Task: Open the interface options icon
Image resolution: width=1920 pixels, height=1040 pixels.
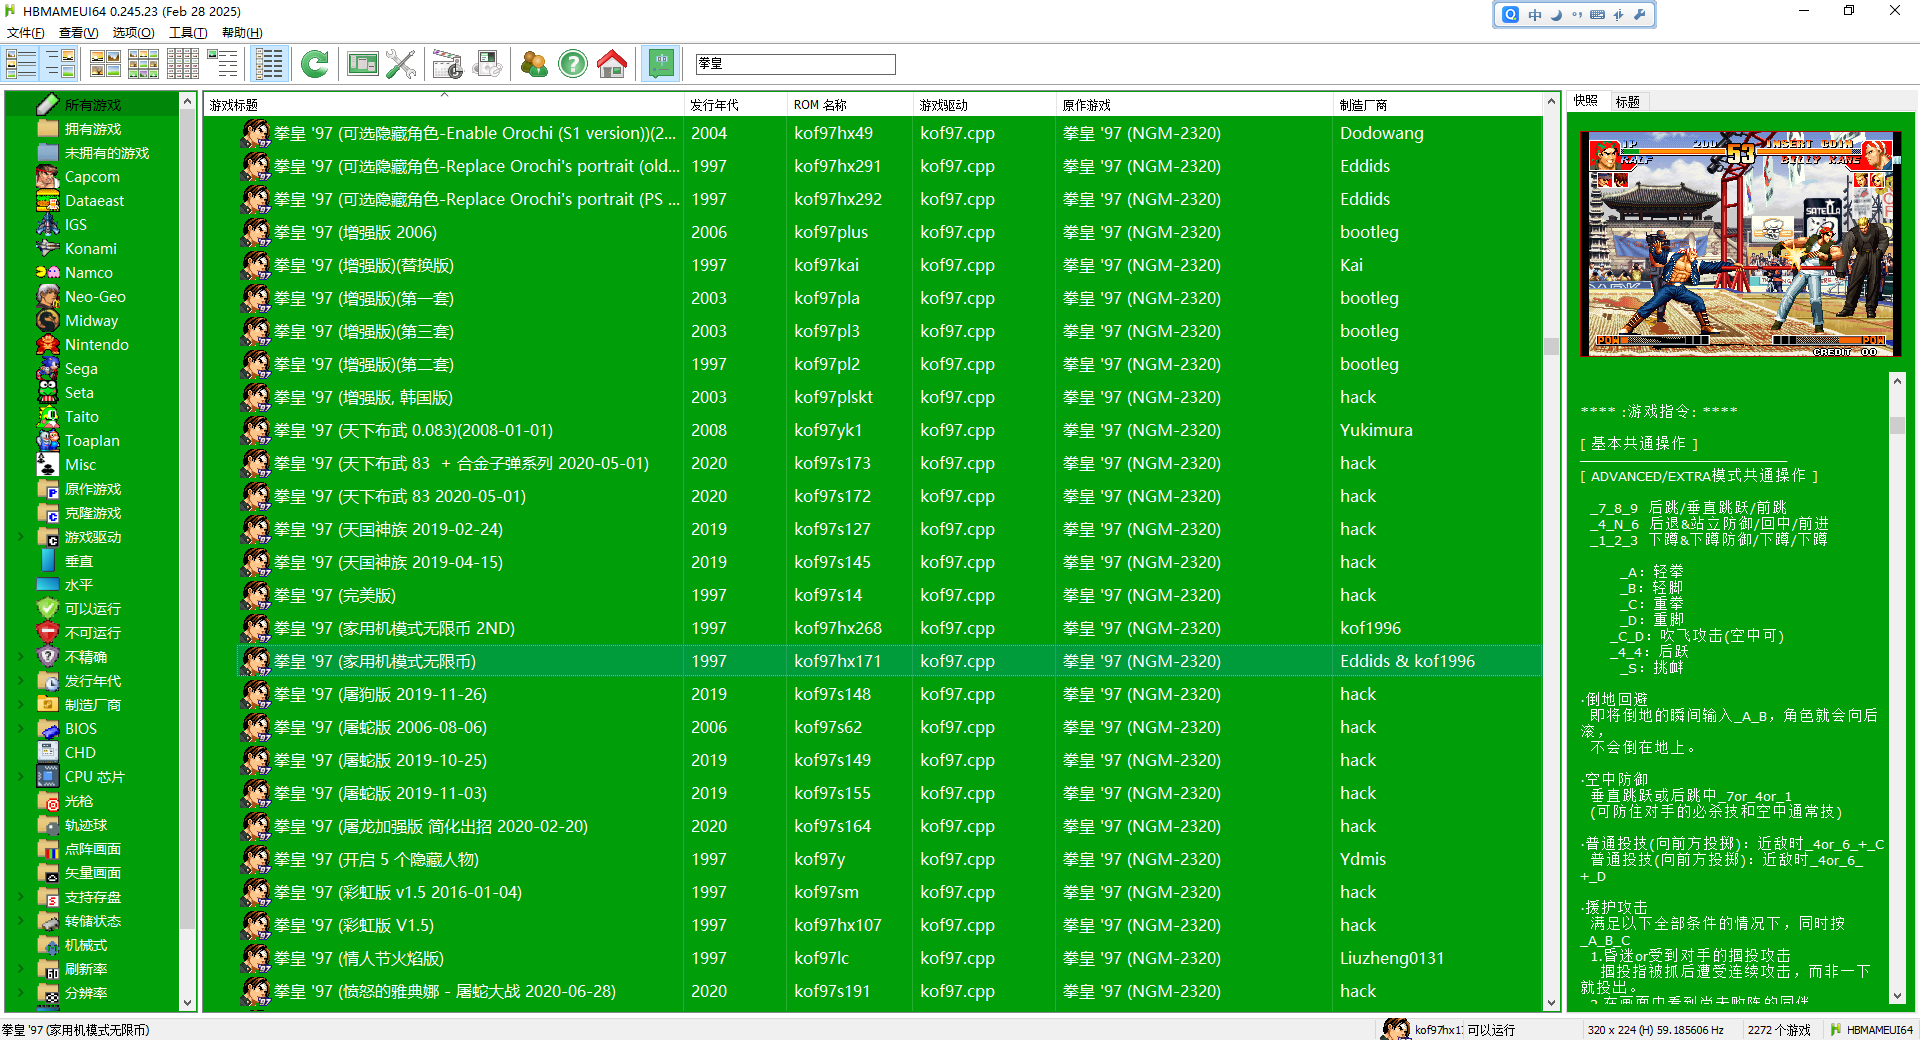Action: [x=362, y=64]
